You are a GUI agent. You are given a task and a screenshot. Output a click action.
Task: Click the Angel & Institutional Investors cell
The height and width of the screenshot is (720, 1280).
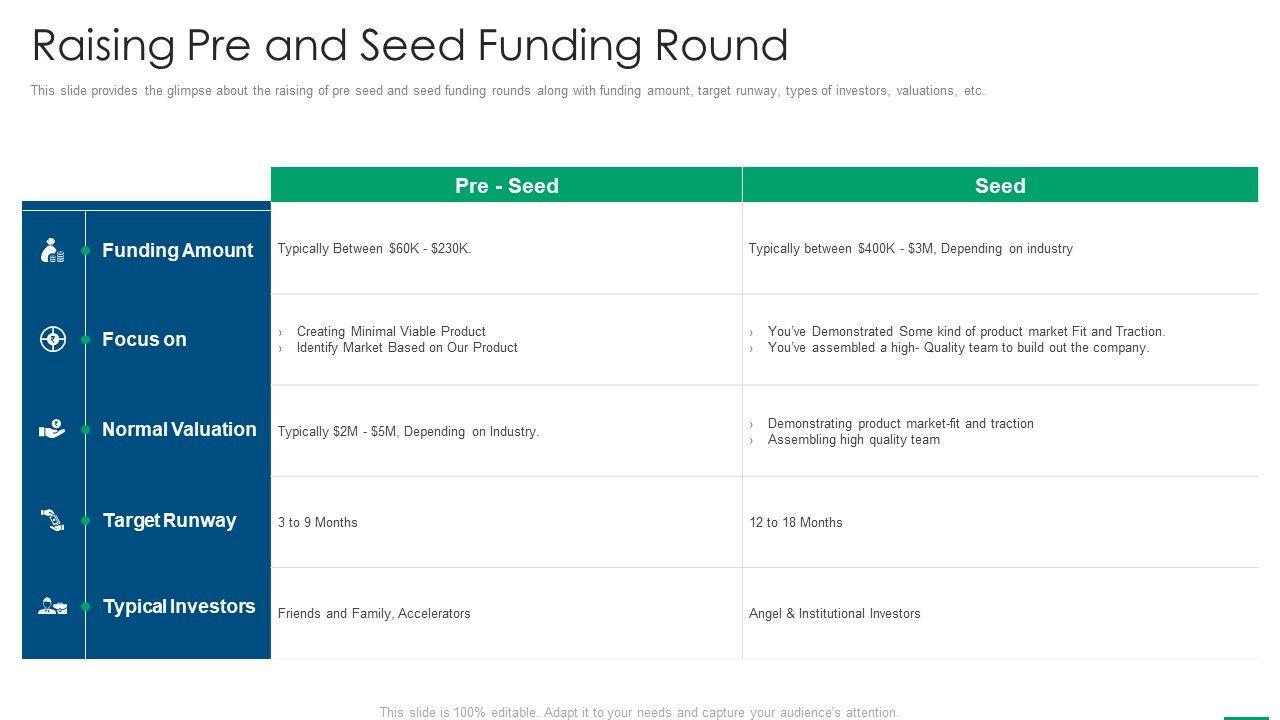(x=834, y=613)
